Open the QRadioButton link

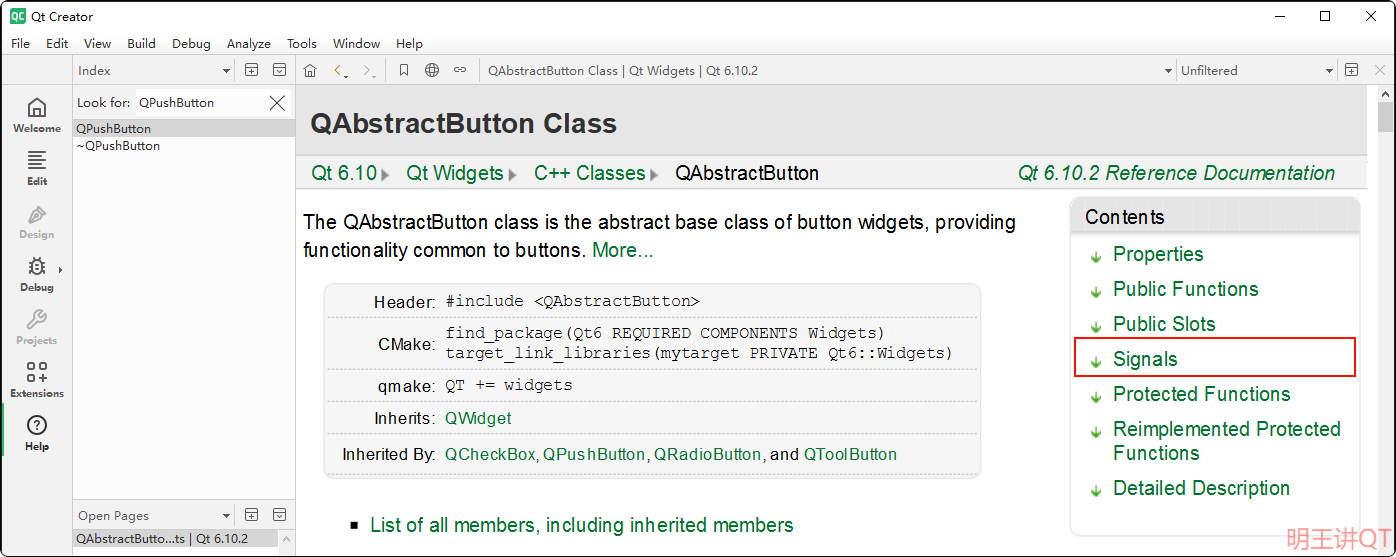(x=708, y=454)
